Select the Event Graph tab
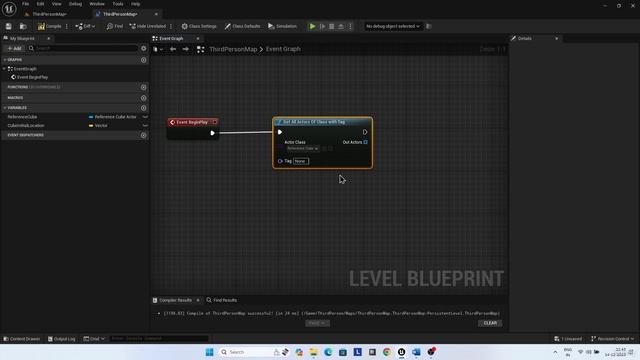 [171, 38]
